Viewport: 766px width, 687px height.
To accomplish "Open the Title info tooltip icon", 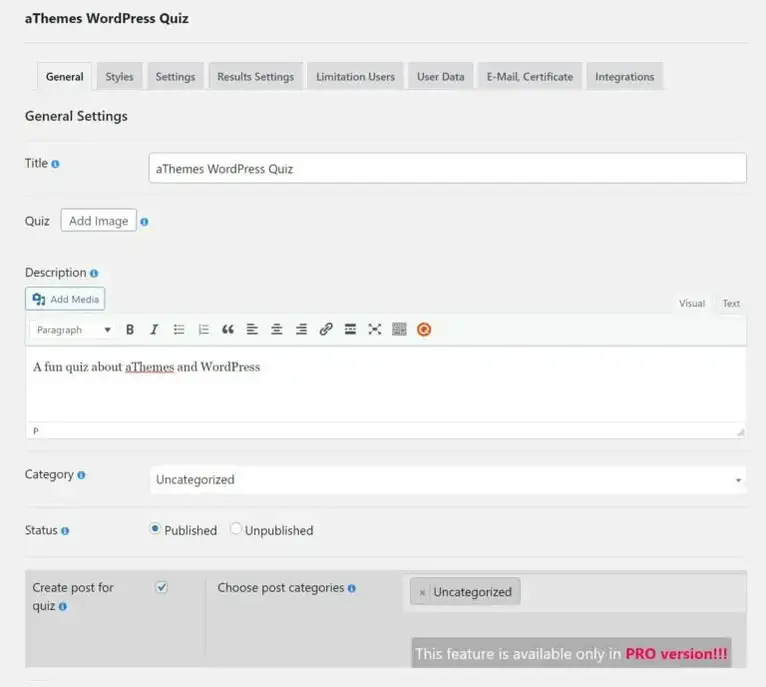I will click(55, 164).
